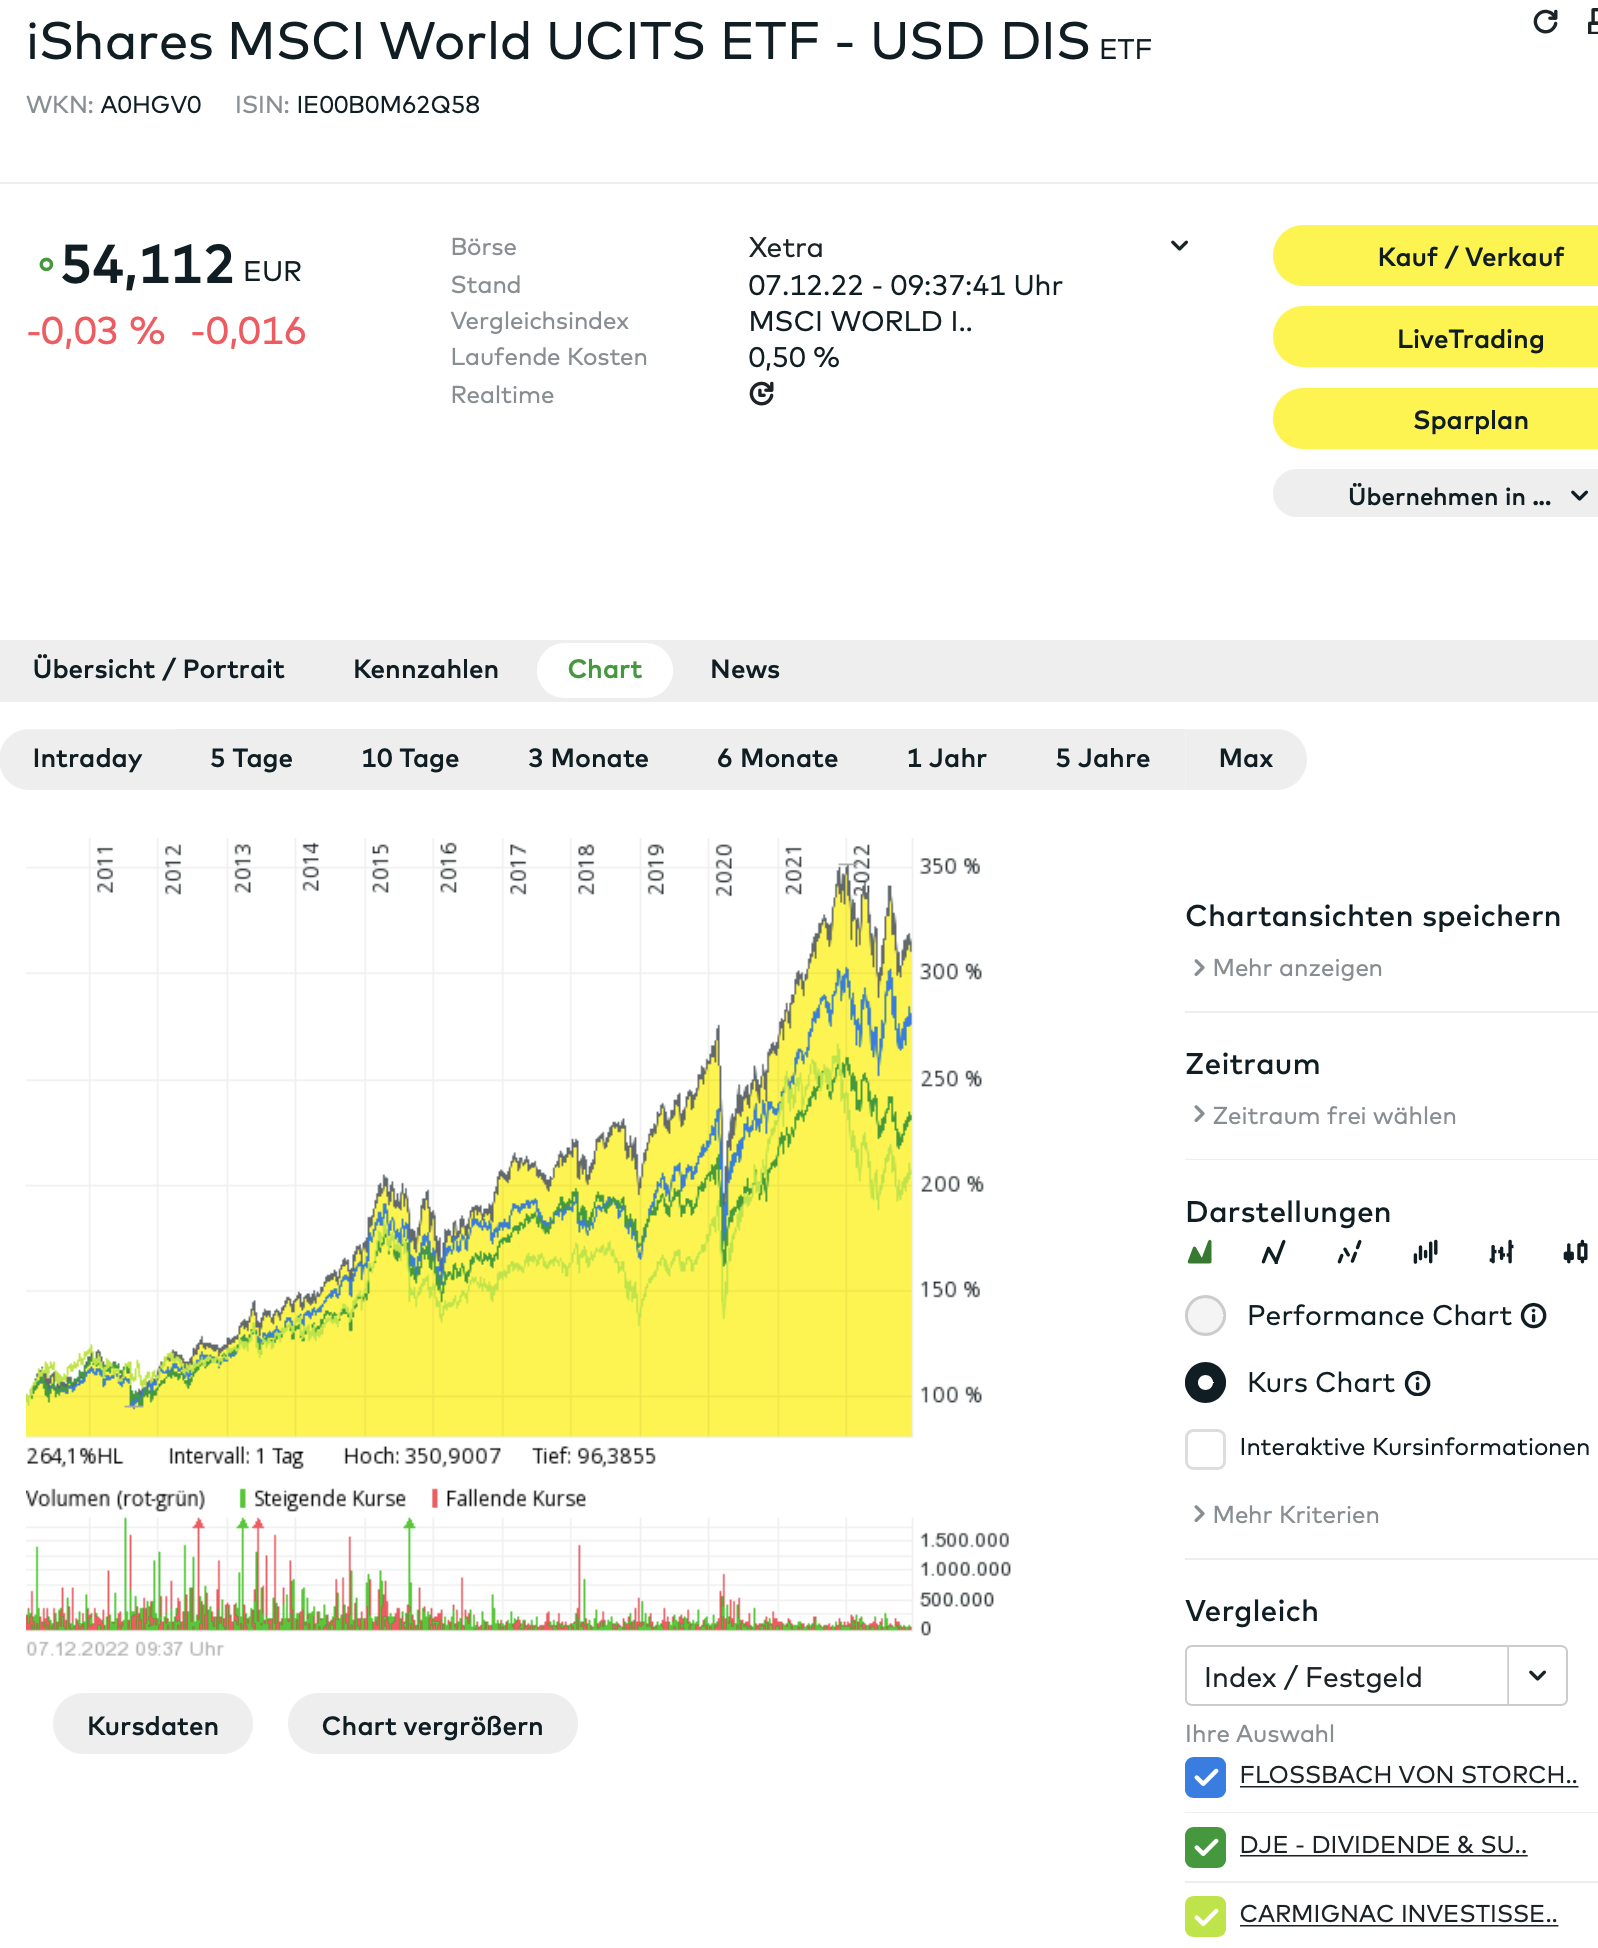Open info icon beside Performance Chart
The width and height of the screenshot is (1598, 1948).
[x=1534, y=1316]
